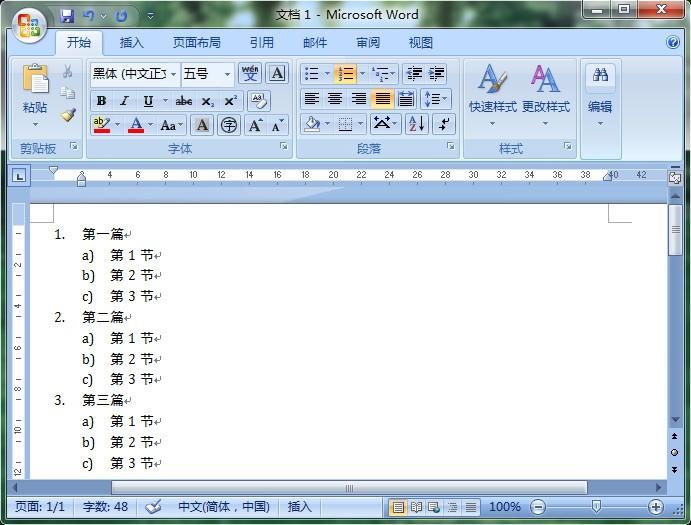Toggle Bold formatting

click(101, 101)
